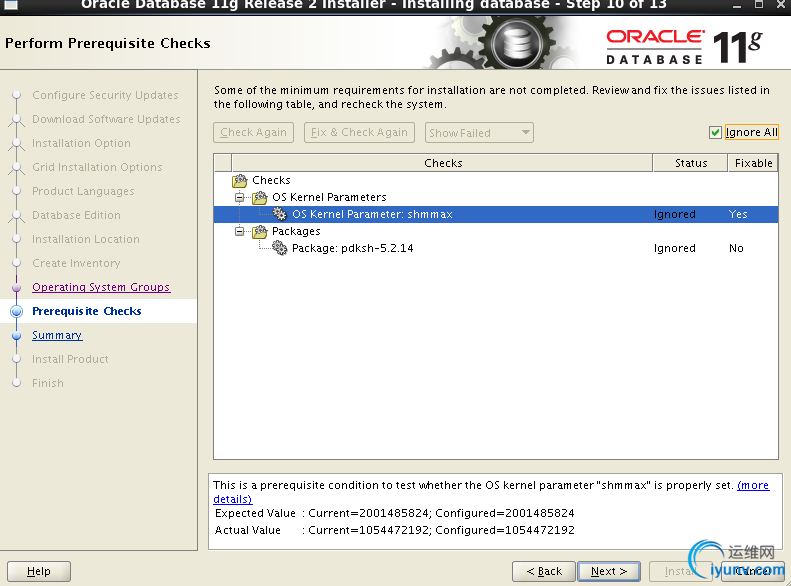Select Installation Location in step list
The image size is (791, 586).
(x=86, y=239)
